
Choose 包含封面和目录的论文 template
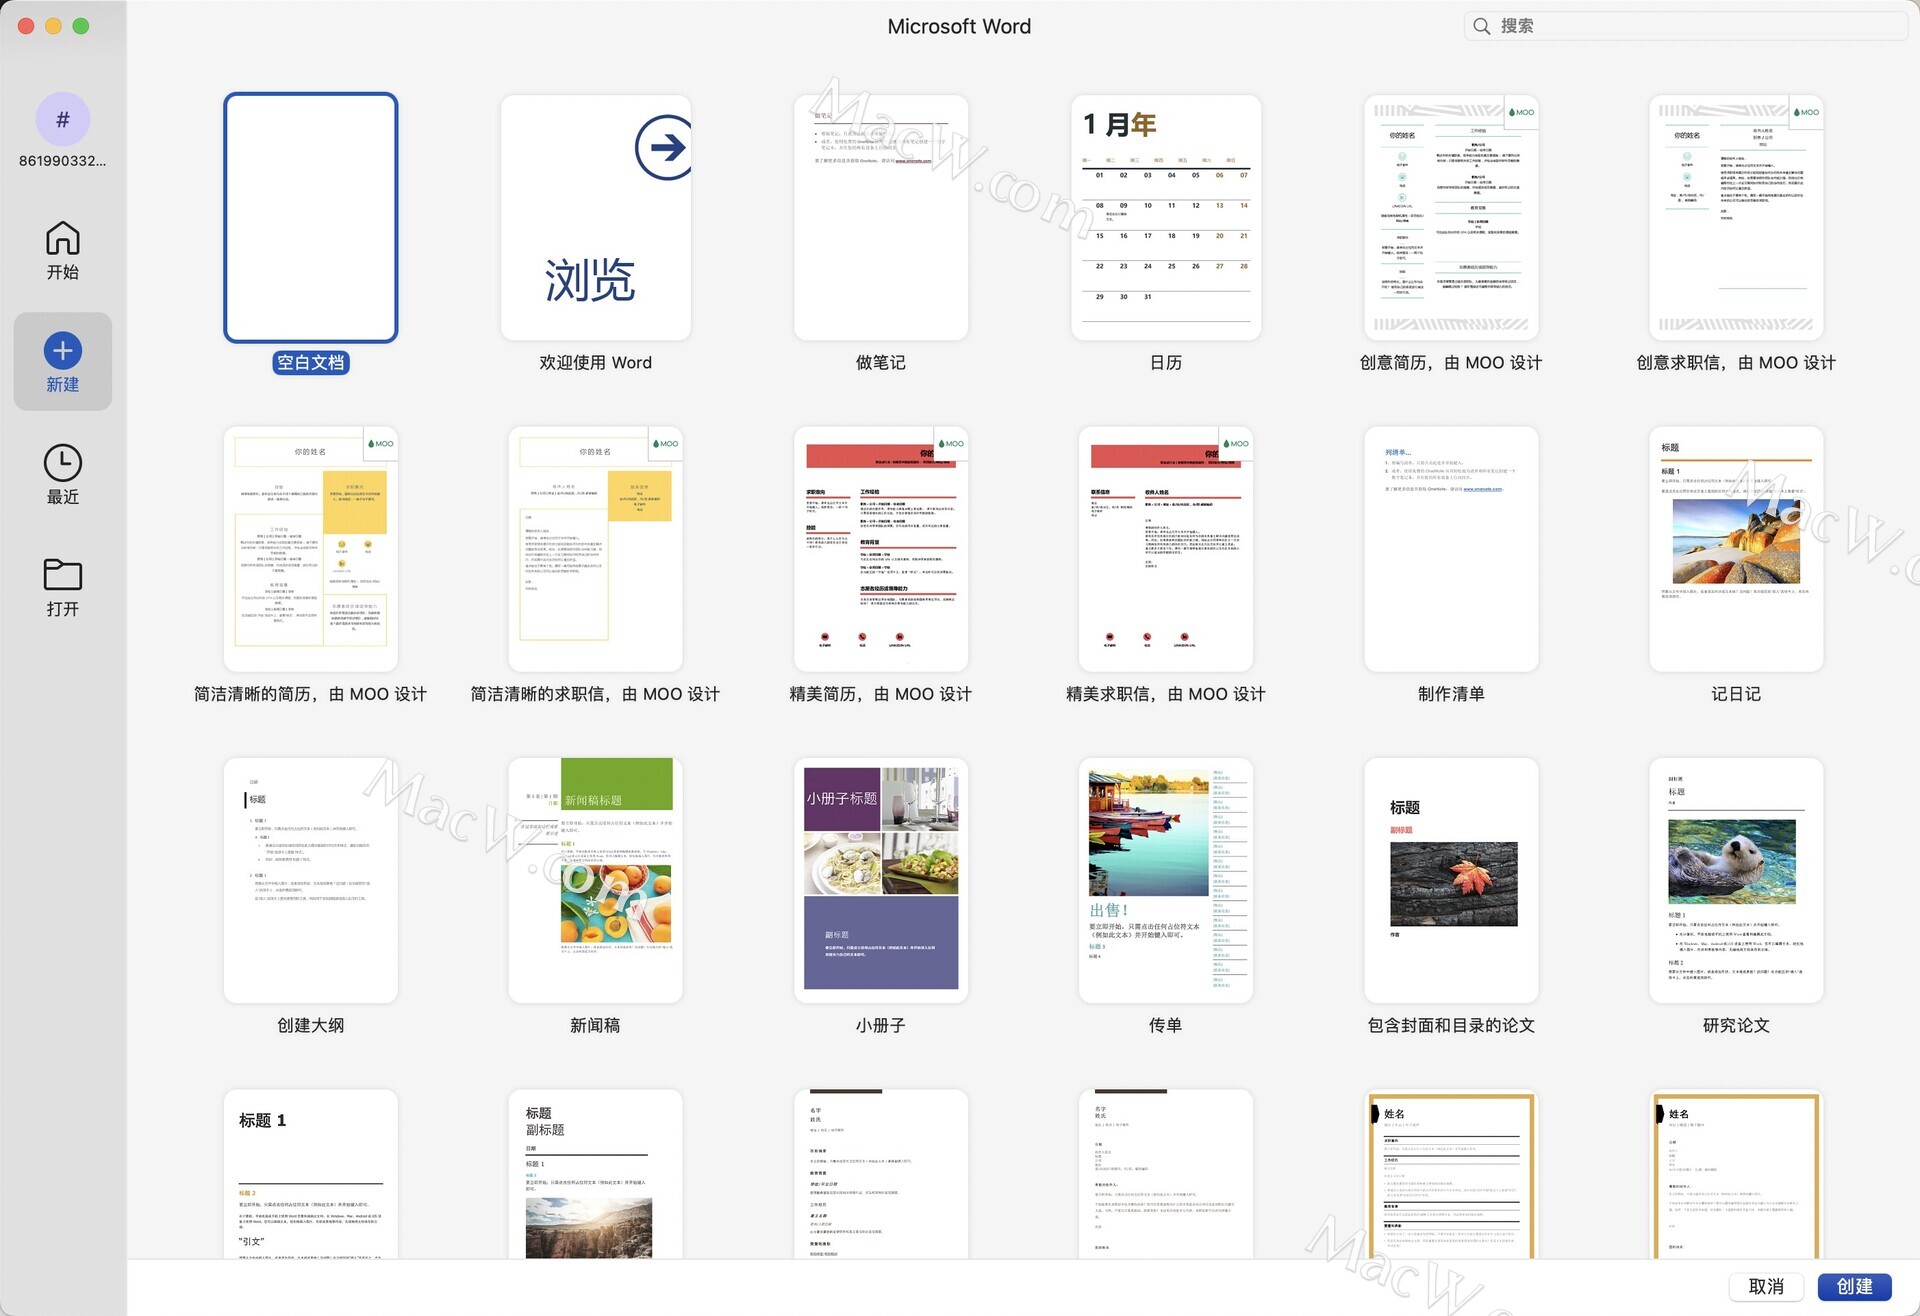1451,880
